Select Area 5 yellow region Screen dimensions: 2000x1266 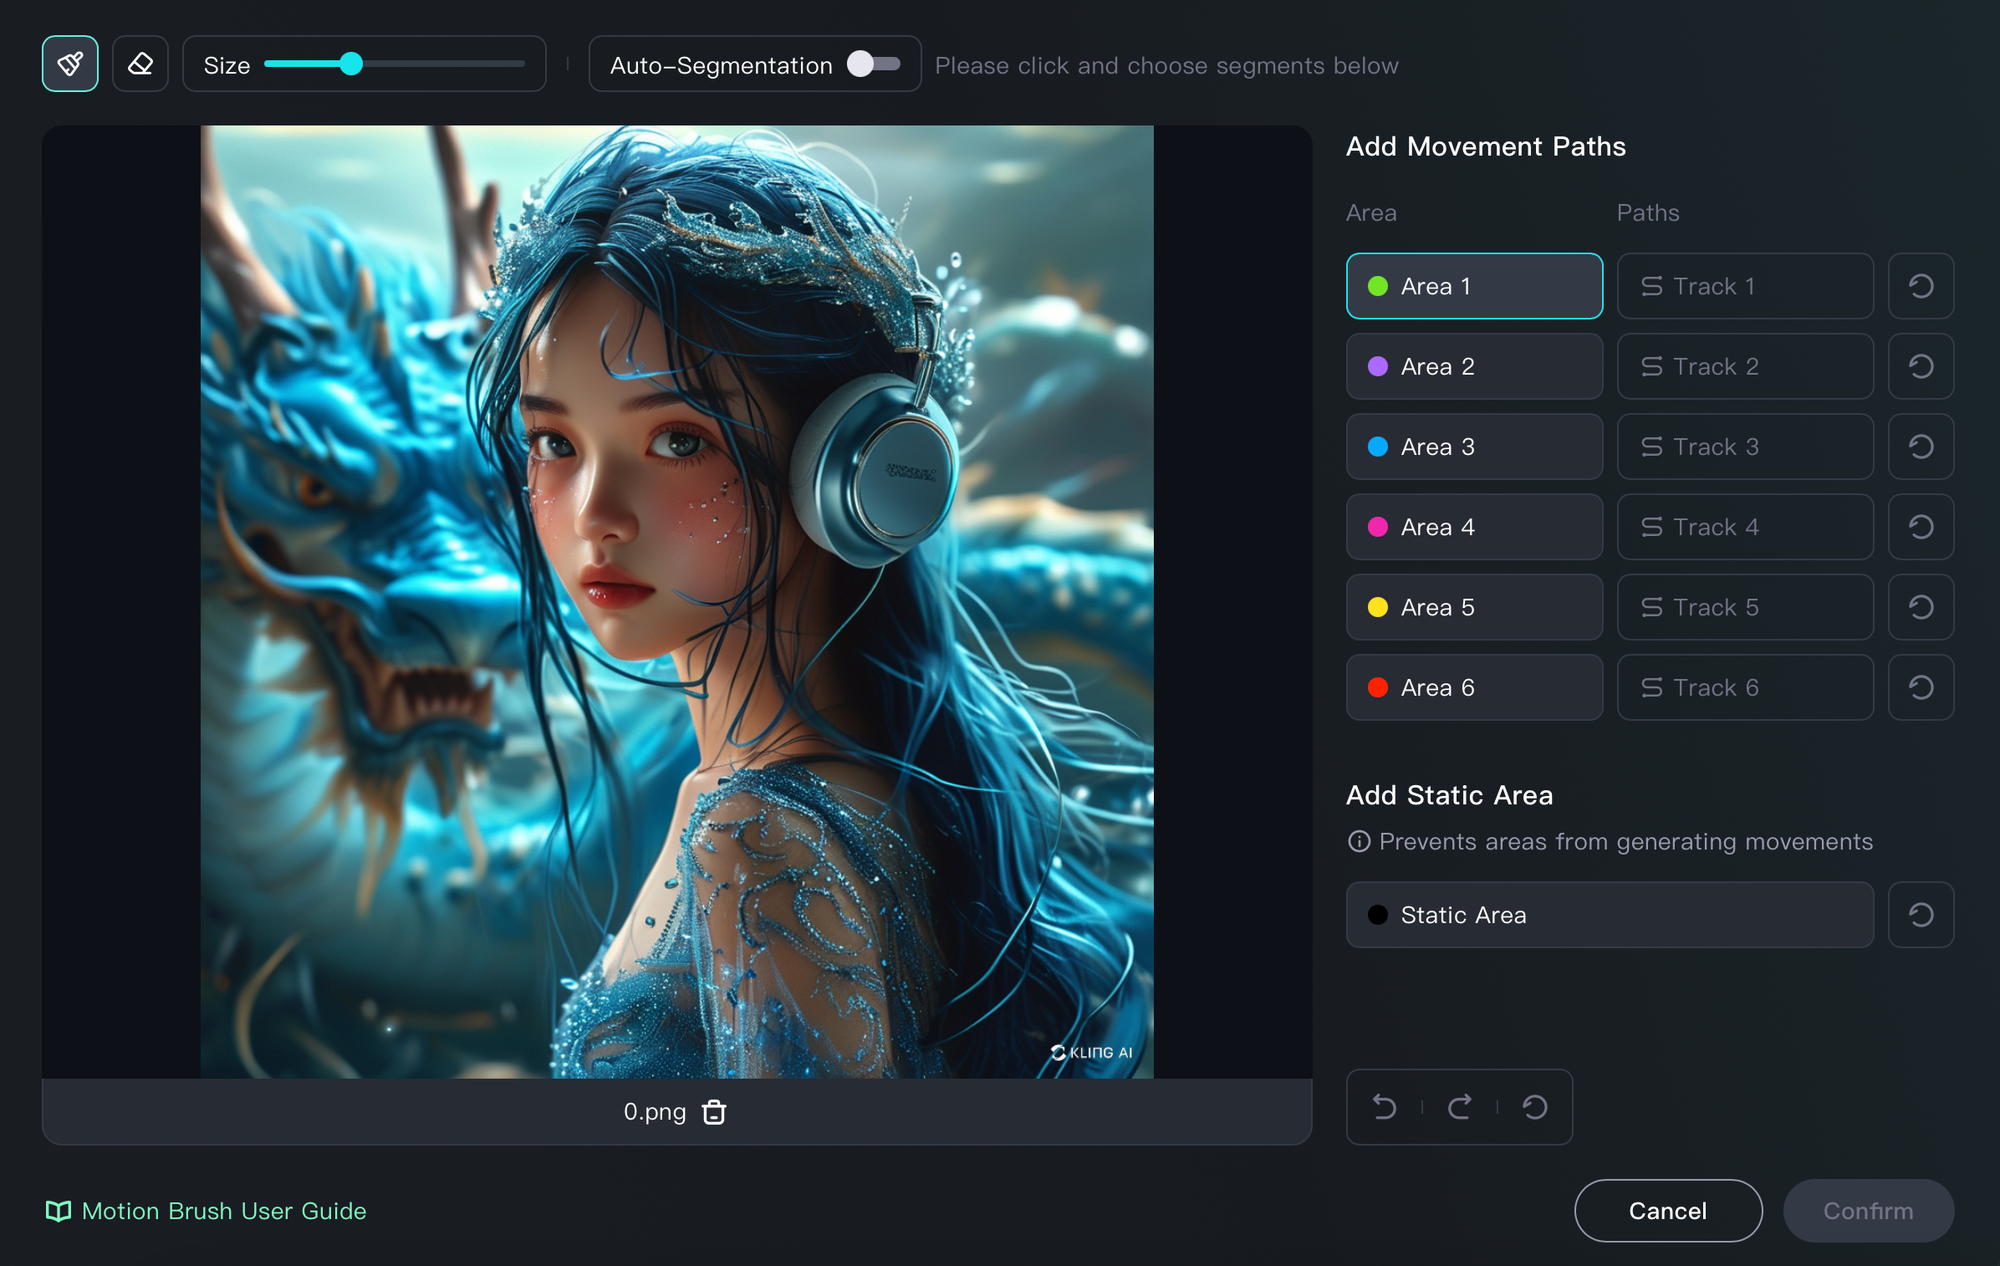click(x=1474, y=608)
